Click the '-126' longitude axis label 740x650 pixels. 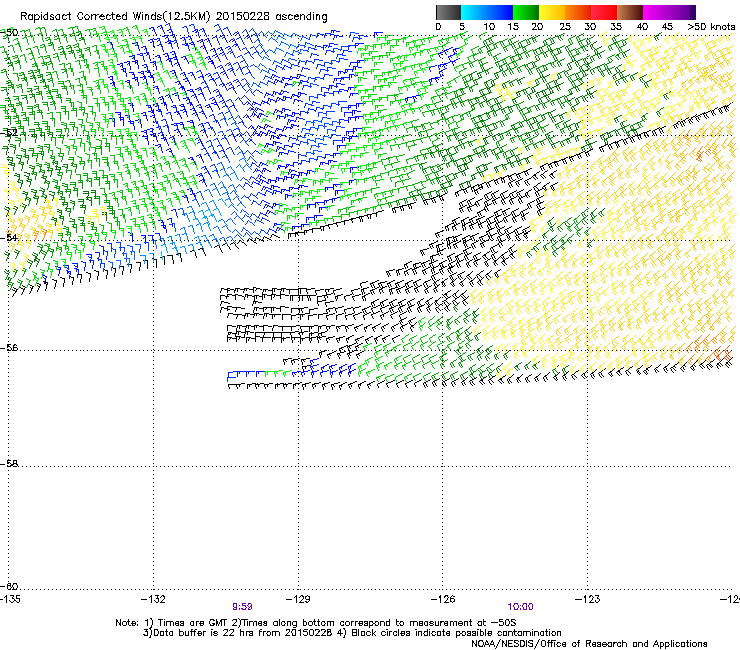pos(443,599)
